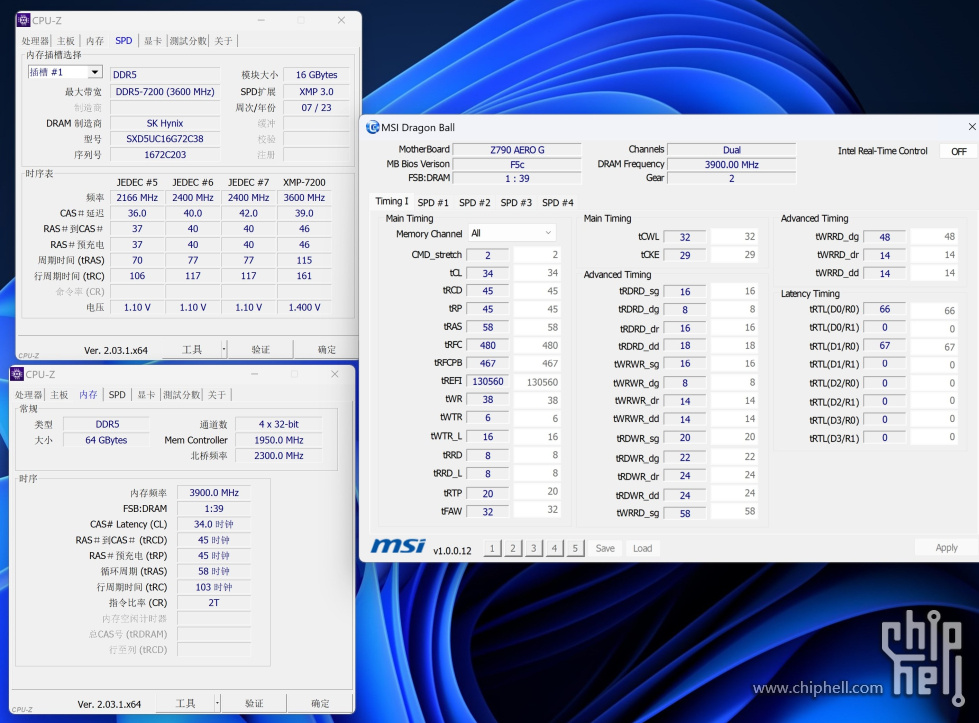
Task: Click 确定 button in bottom CPU-Z window
Action: click(x=320, y=703)
